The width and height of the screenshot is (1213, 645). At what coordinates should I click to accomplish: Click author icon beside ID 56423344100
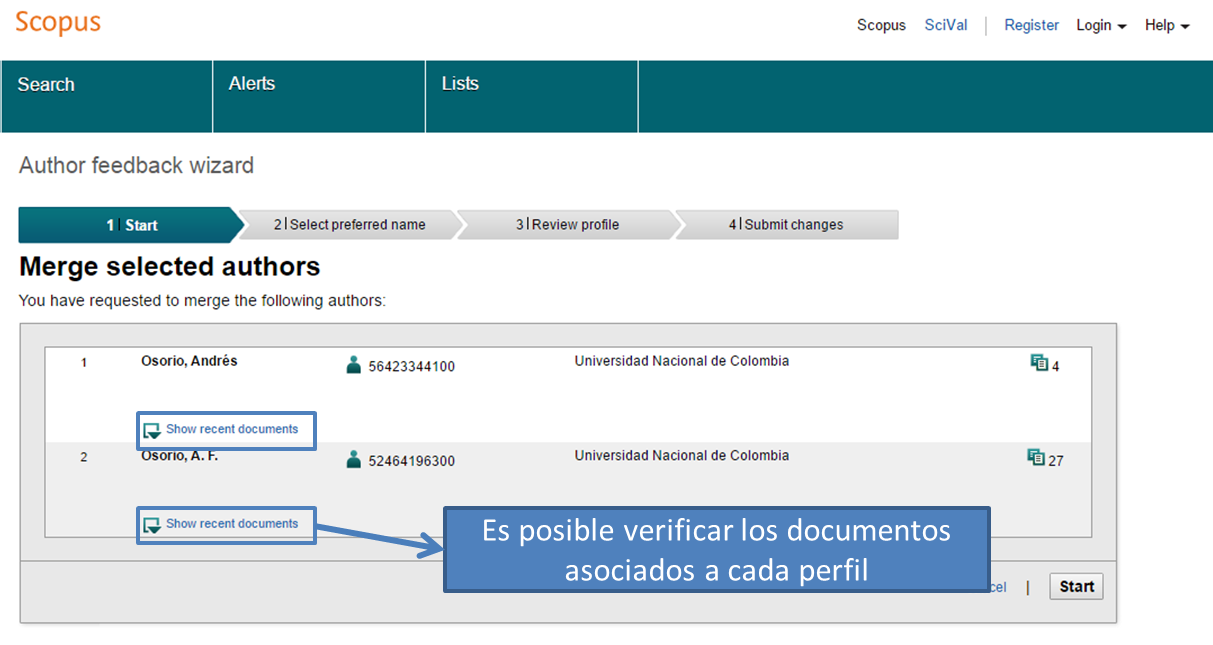coord(353,365)
